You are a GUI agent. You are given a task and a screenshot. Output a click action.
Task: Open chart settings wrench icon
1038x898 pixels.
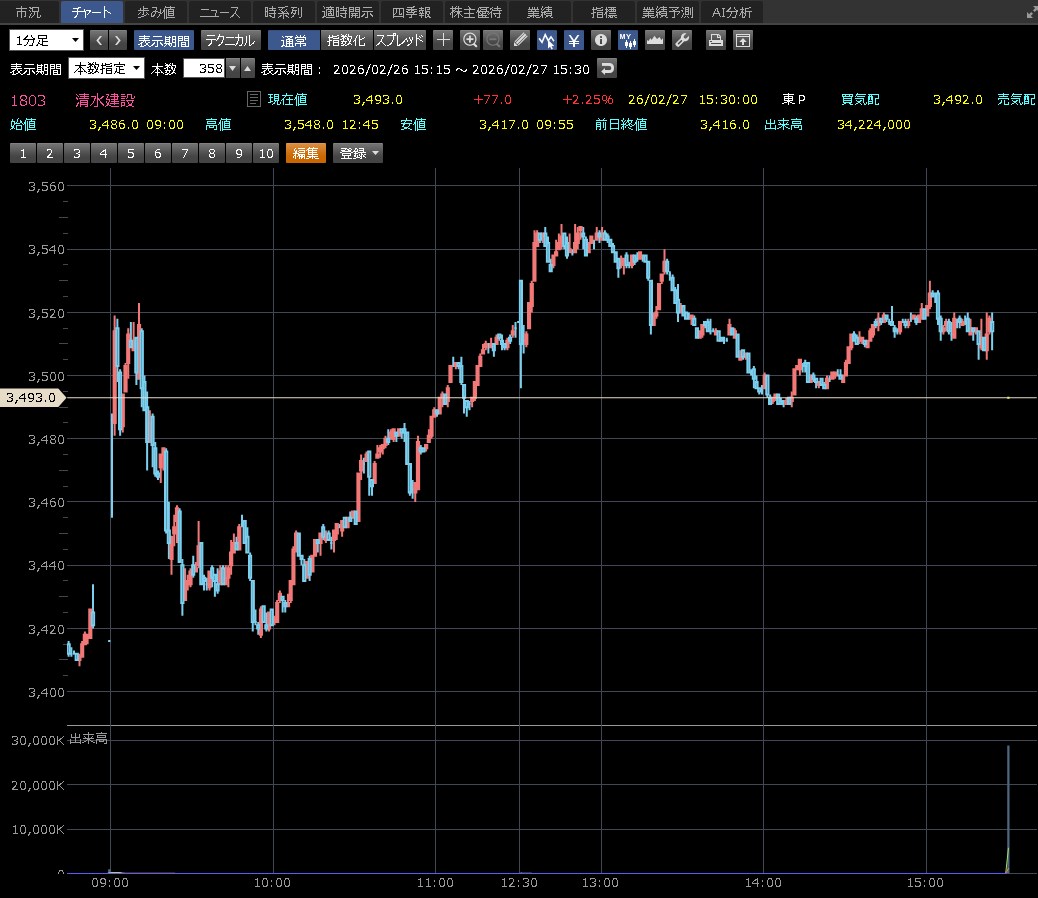[x=682, y=40]
